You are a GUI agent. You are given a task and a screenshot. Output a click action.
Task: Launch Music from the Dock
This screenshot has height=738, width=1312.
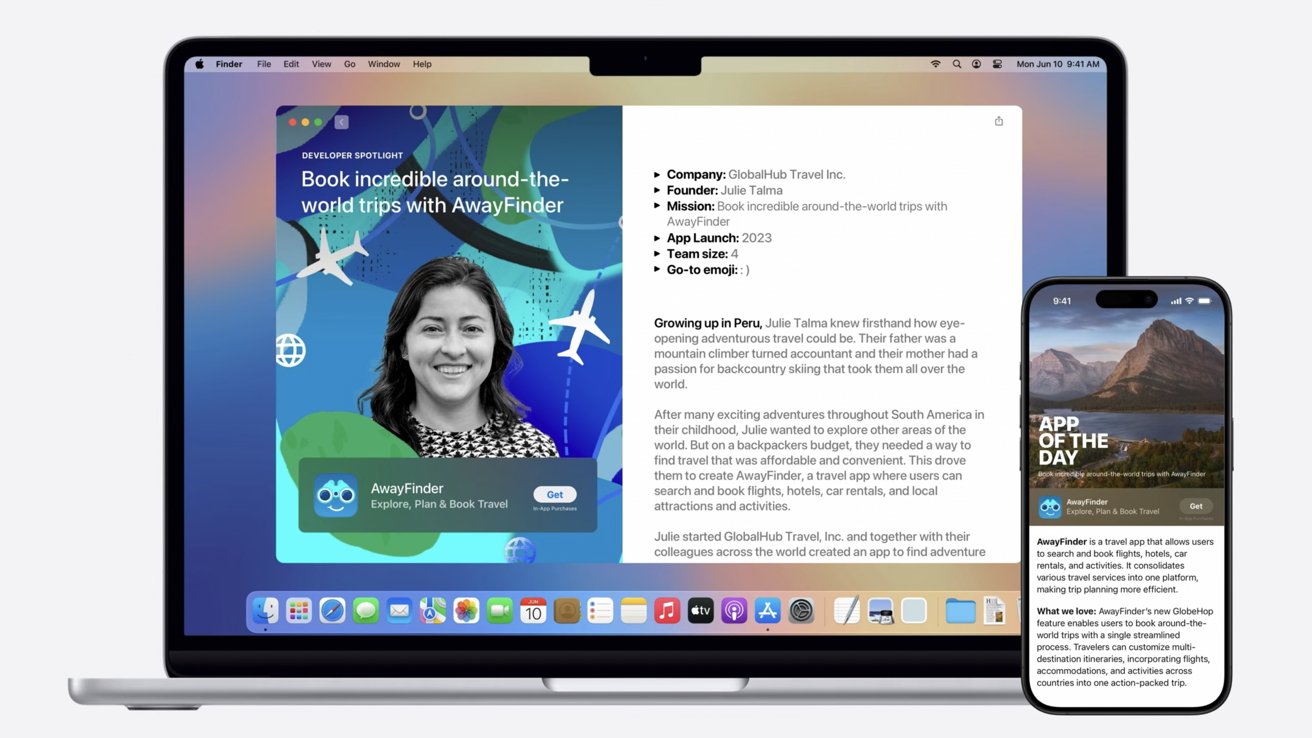pyautogui.click(x=667, y=611)
